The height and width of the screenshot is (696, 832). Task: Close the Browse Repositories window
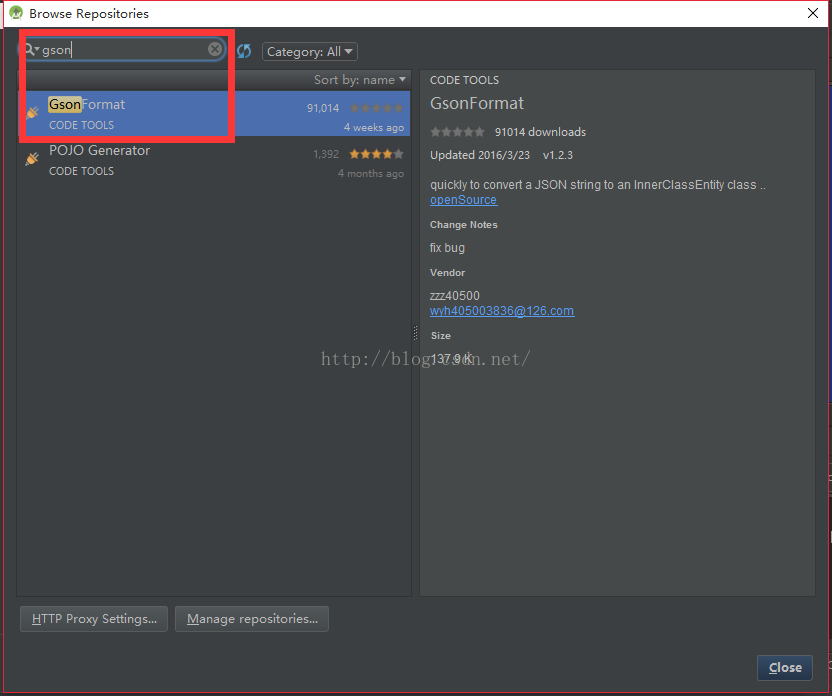pos(812,13)
